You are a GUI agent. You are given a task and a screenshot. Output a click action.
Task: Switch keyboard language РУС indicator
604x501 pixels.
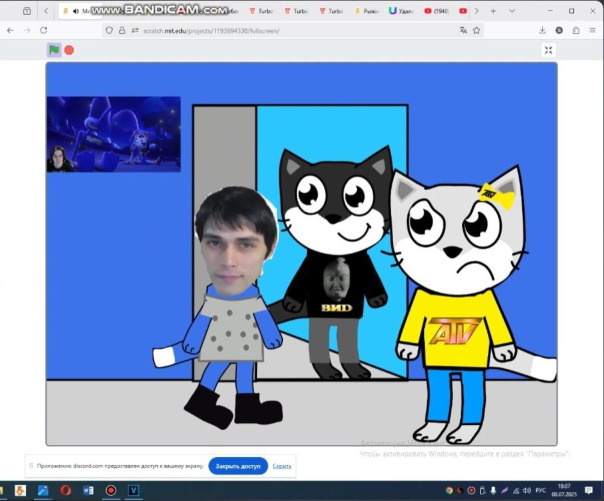point(540,490)
